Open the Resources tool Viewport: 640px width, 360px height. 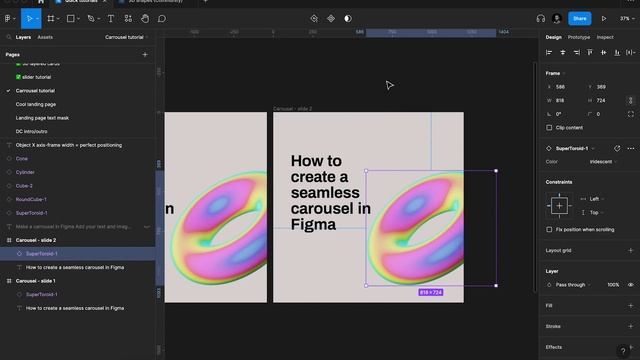coord(128,18)
